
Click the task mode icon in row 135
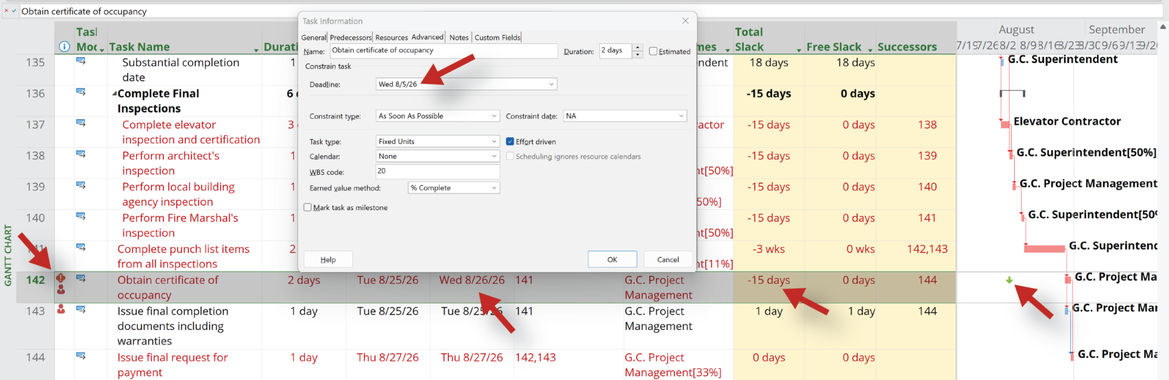81,61
